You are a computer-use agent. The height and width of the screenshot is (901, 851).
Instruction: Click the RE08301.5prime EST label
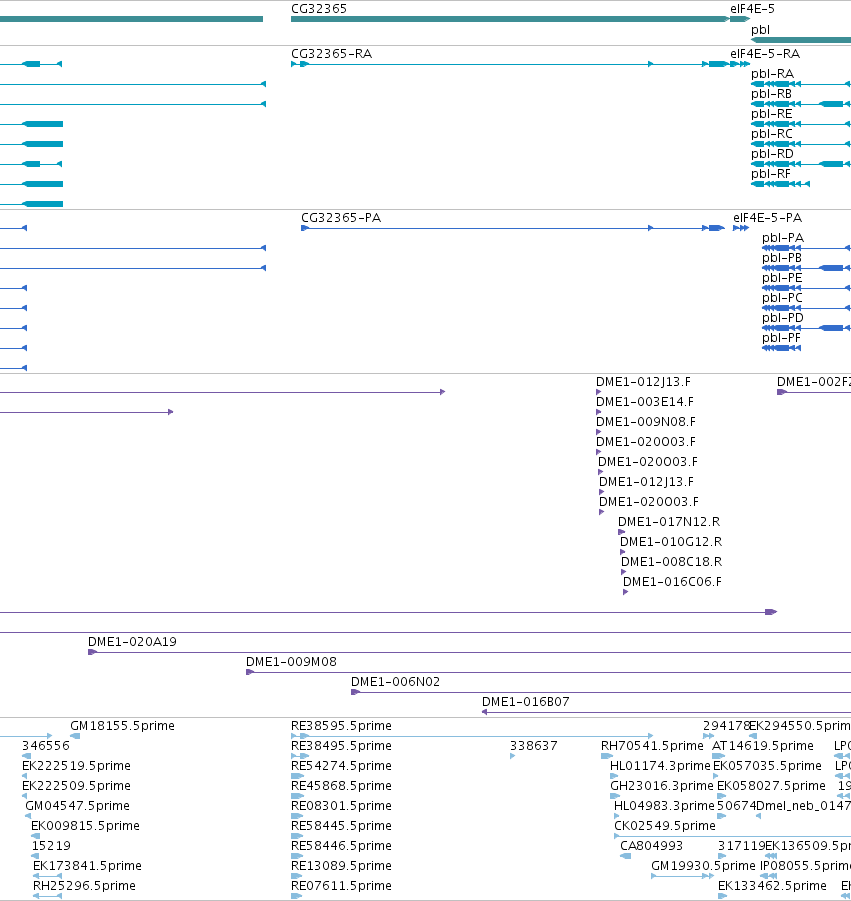(341, 806)
